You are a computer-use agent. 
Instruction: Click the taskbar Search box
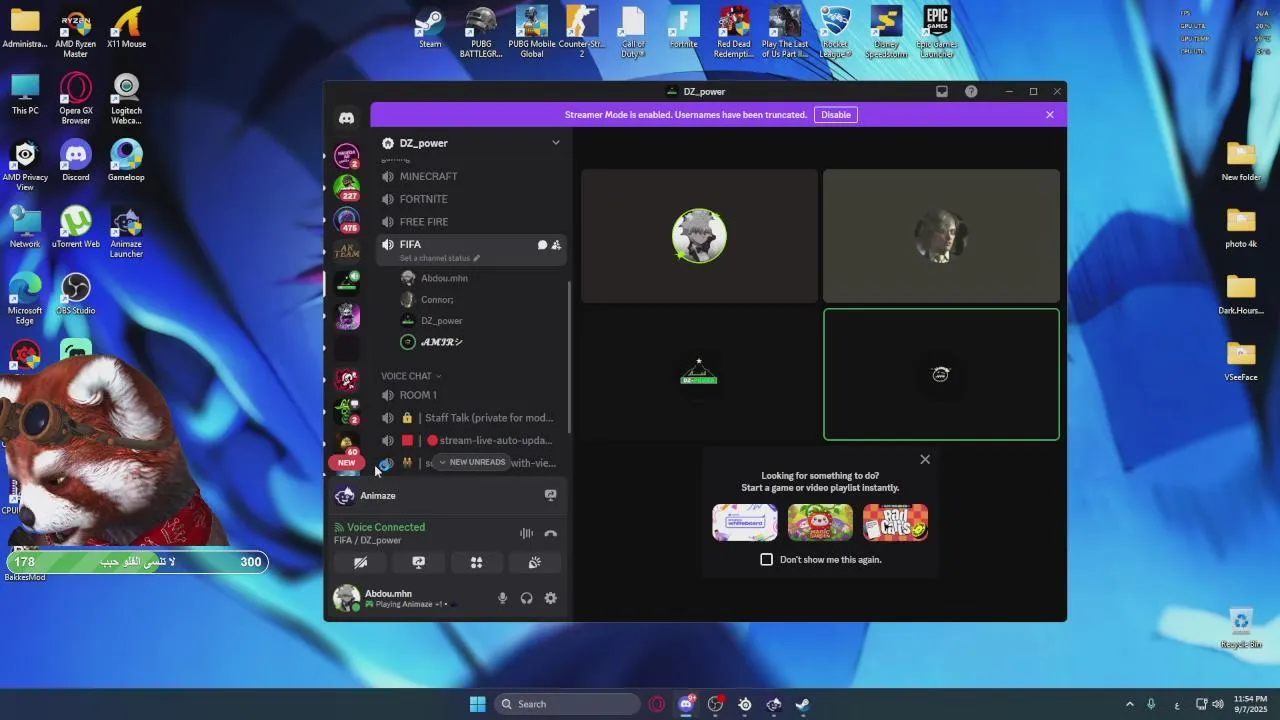pyautogui.click(x=568, y=704)
